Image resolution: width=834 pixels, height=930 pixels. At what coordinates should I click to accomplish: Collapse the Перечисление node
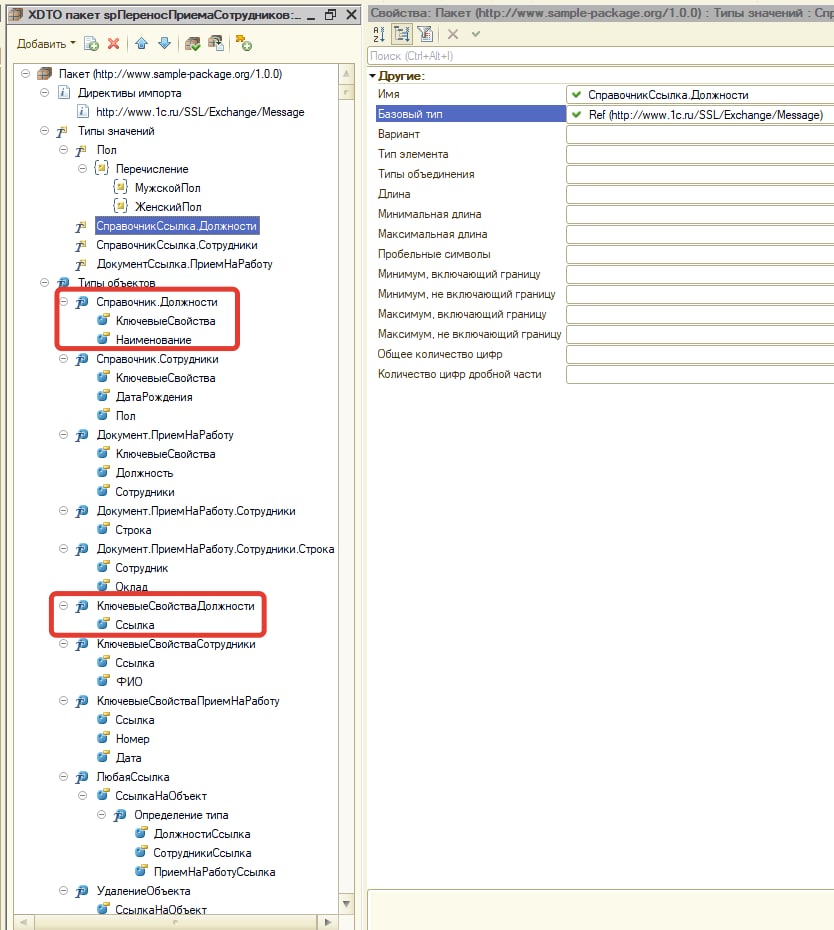tap(82, 168)
